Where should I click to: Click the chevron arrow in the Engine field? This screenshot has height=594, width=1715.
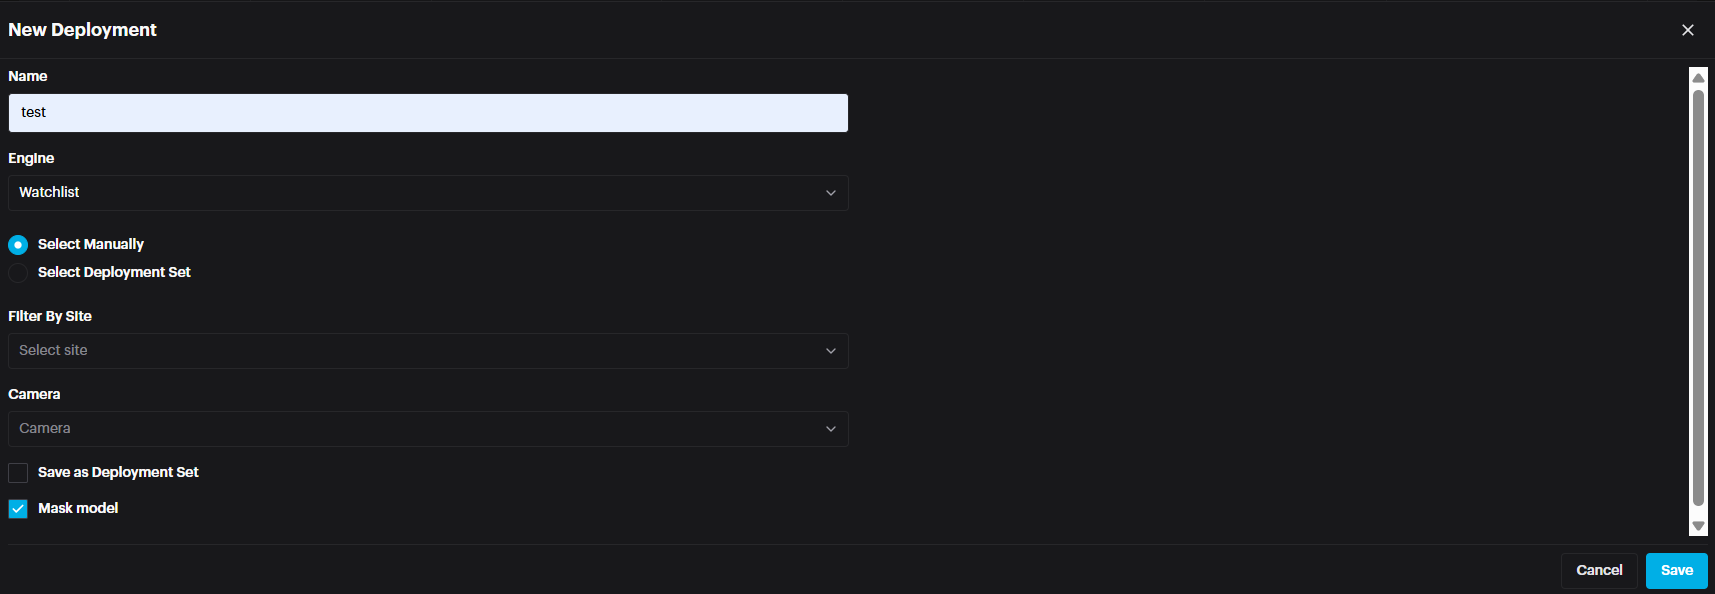point(830,193)
